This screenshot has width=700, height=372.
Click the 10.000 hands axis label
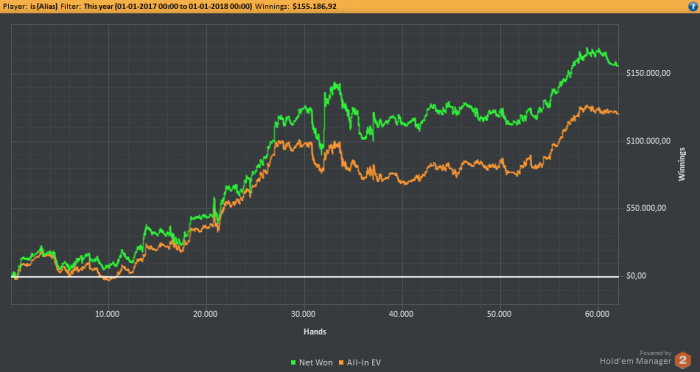pyautogui.click(x=107, y=314)
